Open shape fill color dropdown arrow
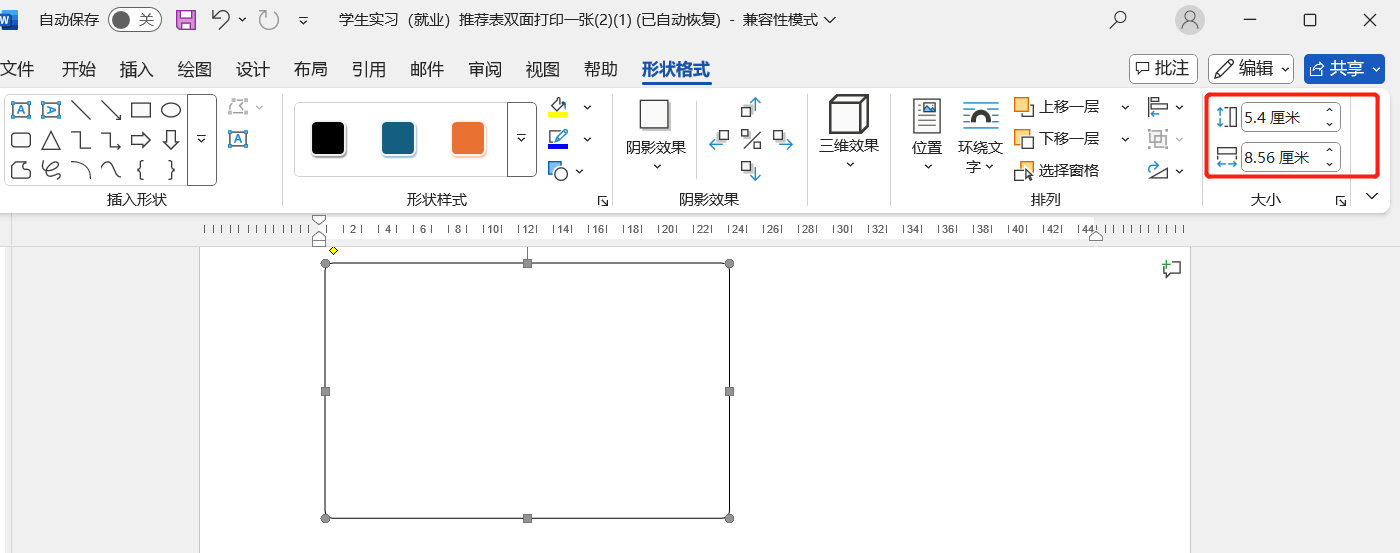This screenshot has height=553, width=1400. 587,108
